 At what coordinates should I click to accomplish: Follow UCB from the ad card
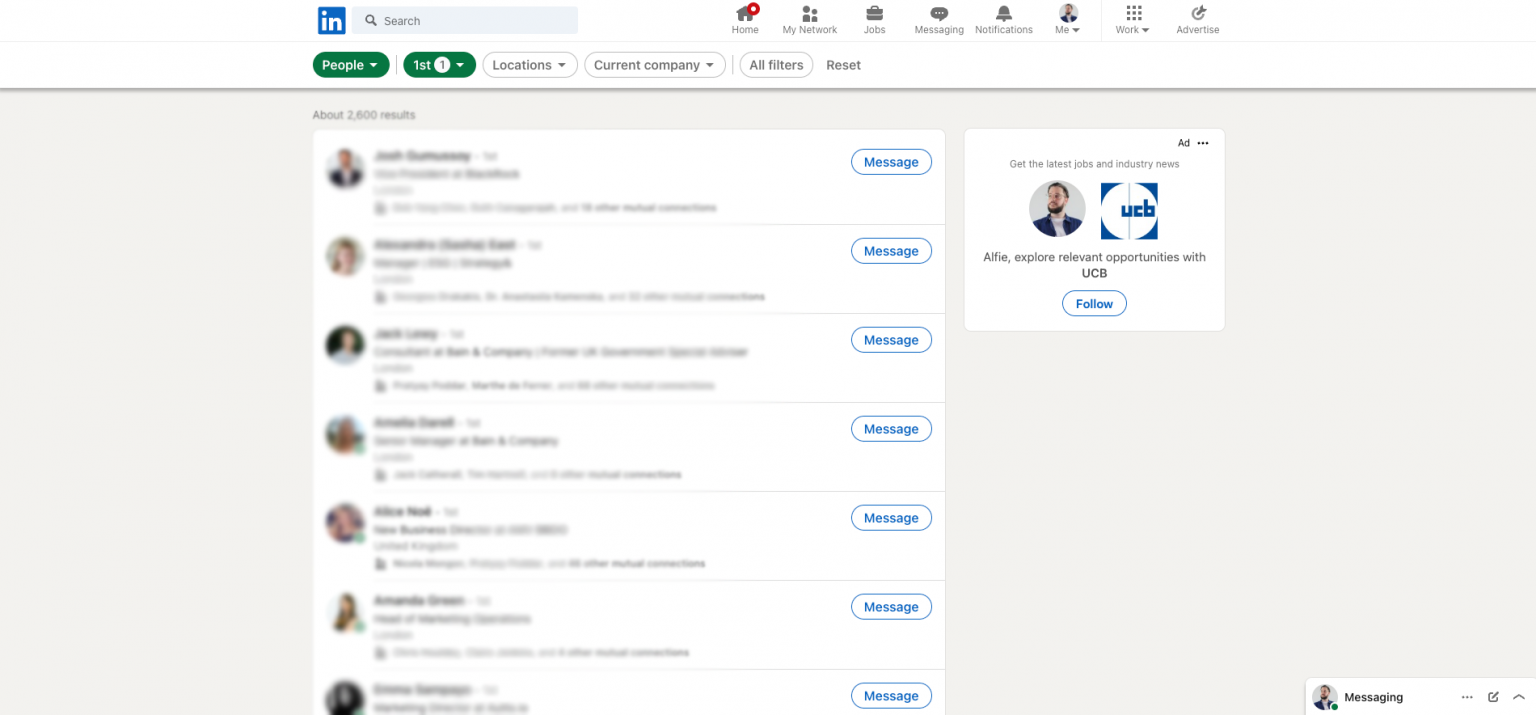click(x=1094, y=303)
